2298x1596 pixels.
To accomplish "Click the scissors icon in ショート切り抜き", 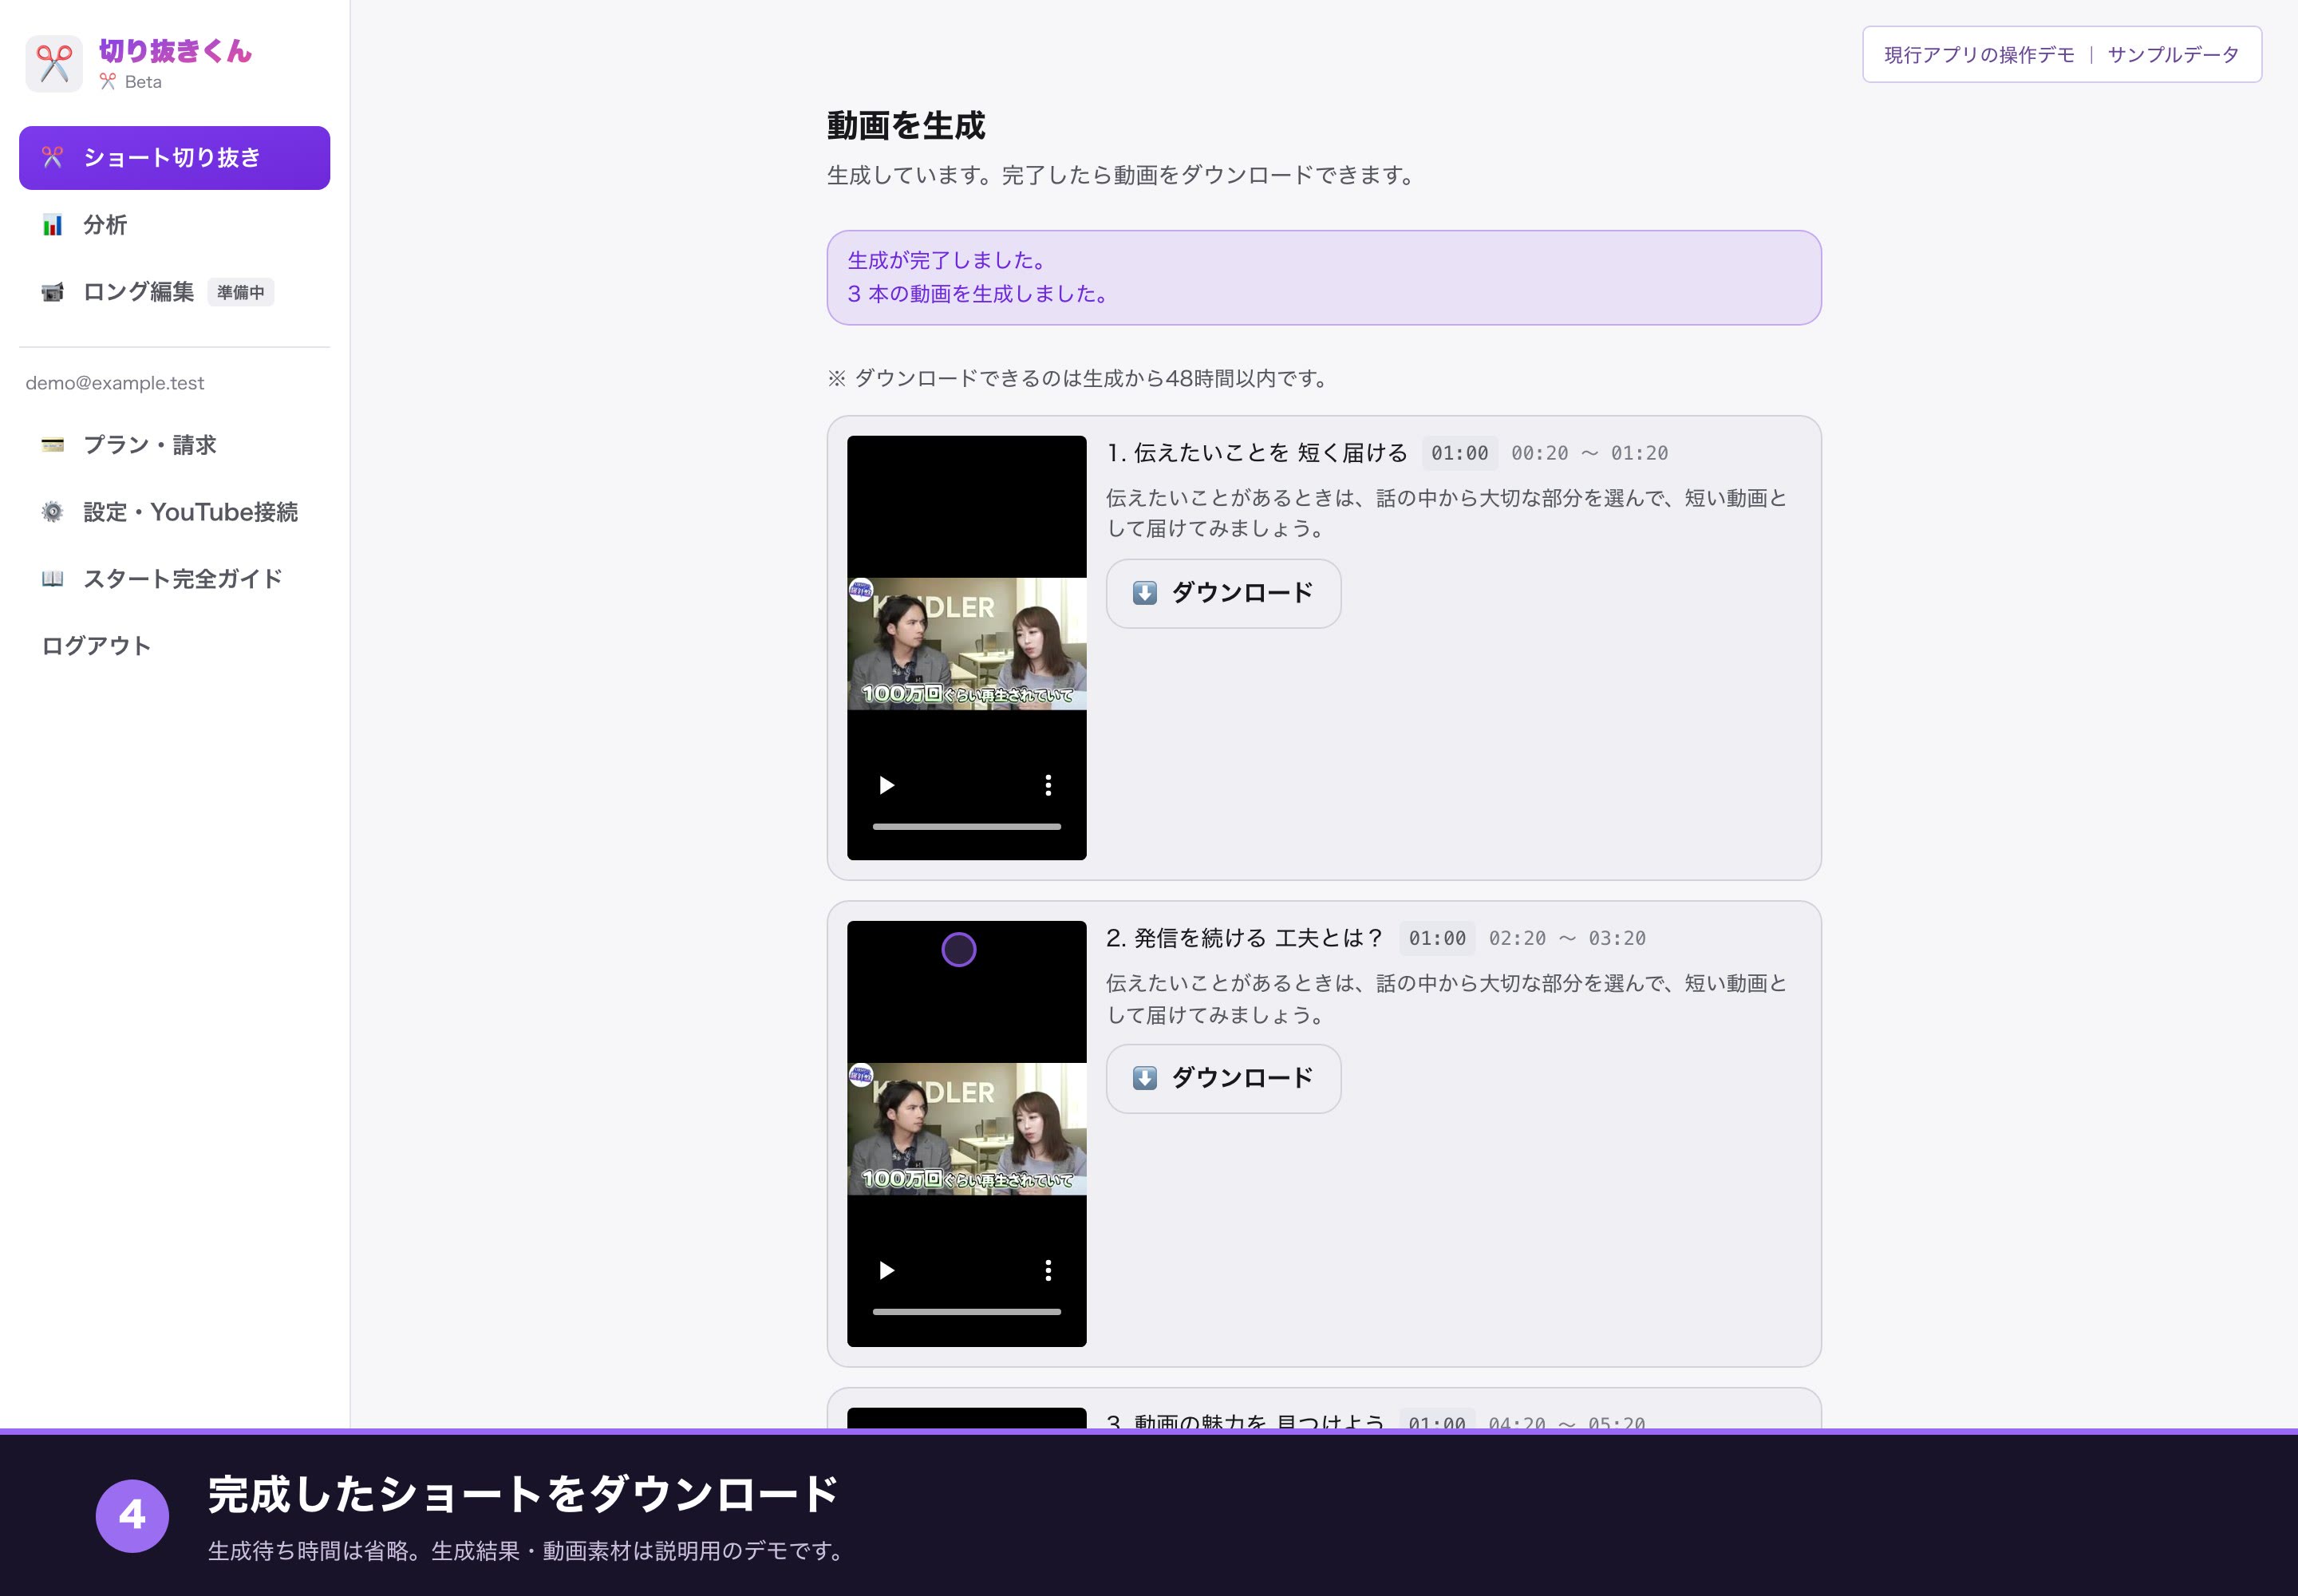I will 52,157.
